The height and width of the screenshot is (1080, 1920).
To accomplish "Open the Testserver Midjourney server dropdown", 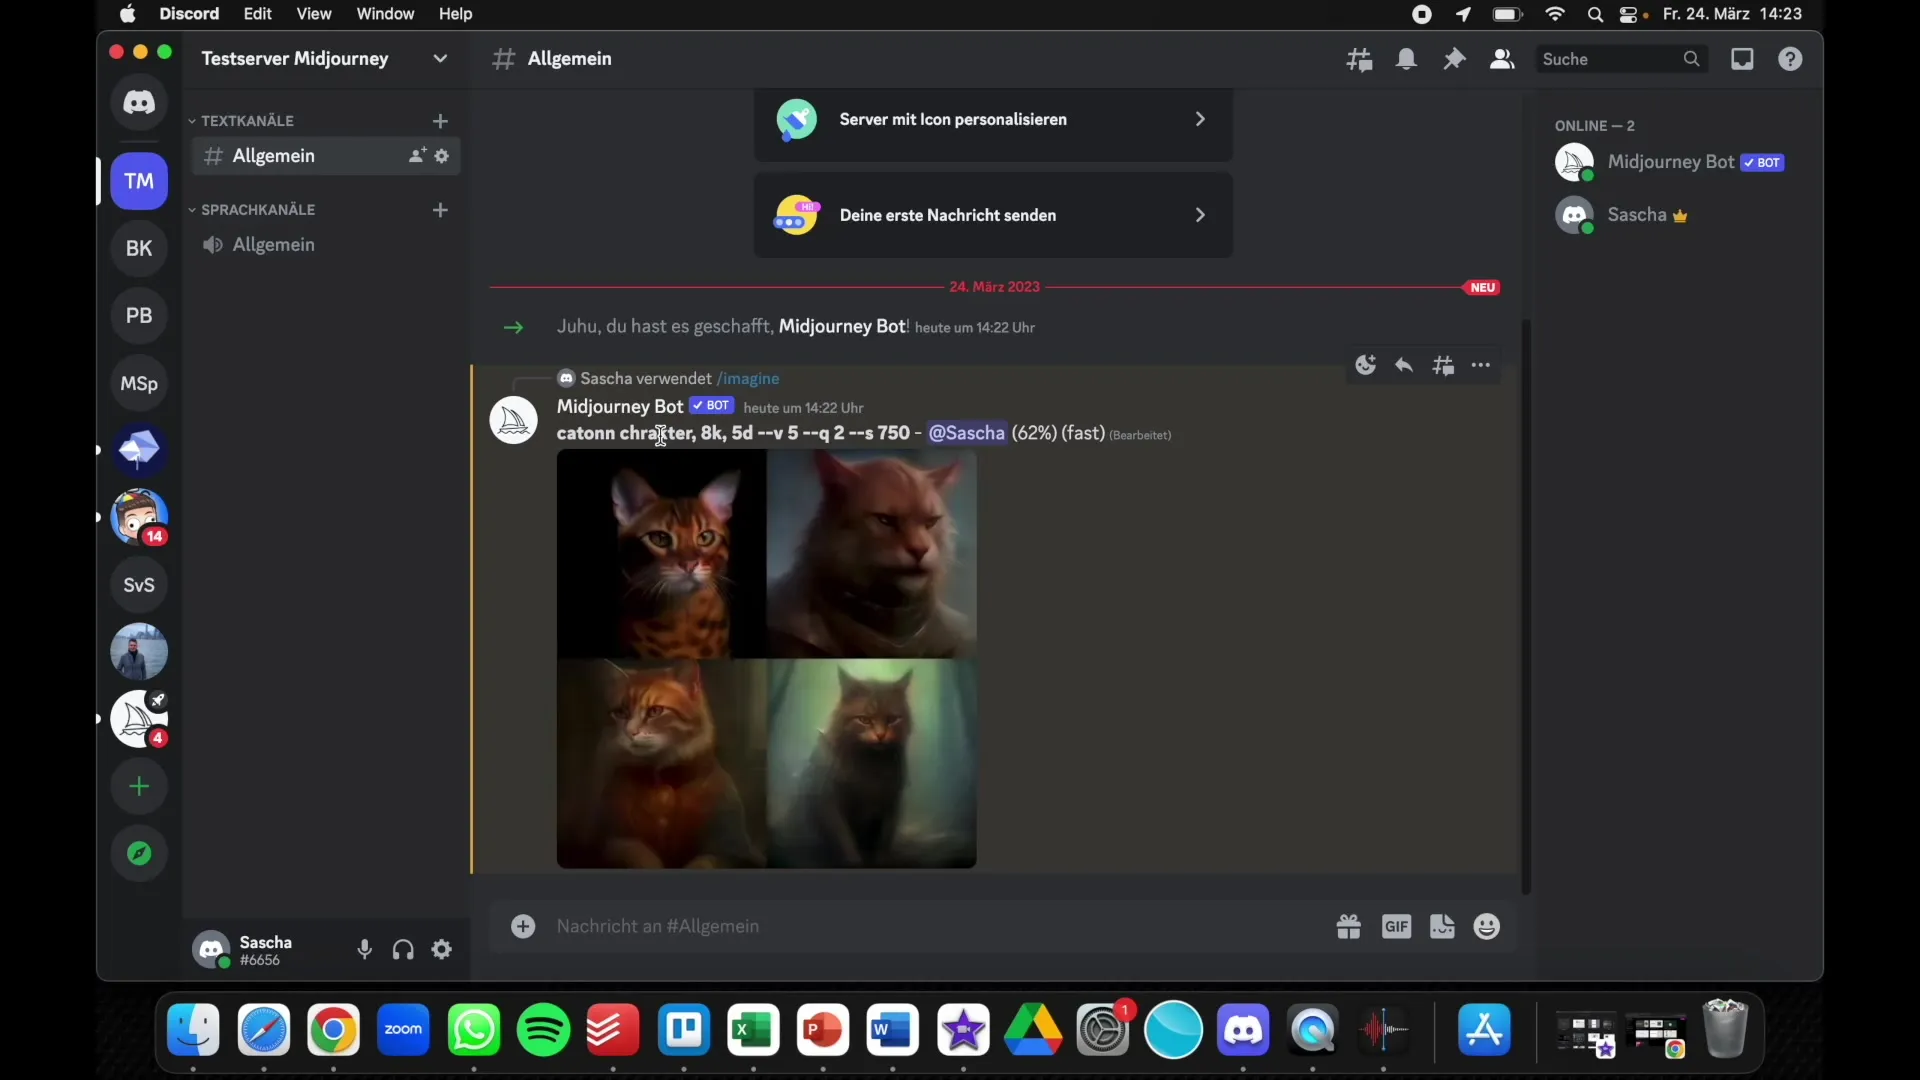I will 440,59.
